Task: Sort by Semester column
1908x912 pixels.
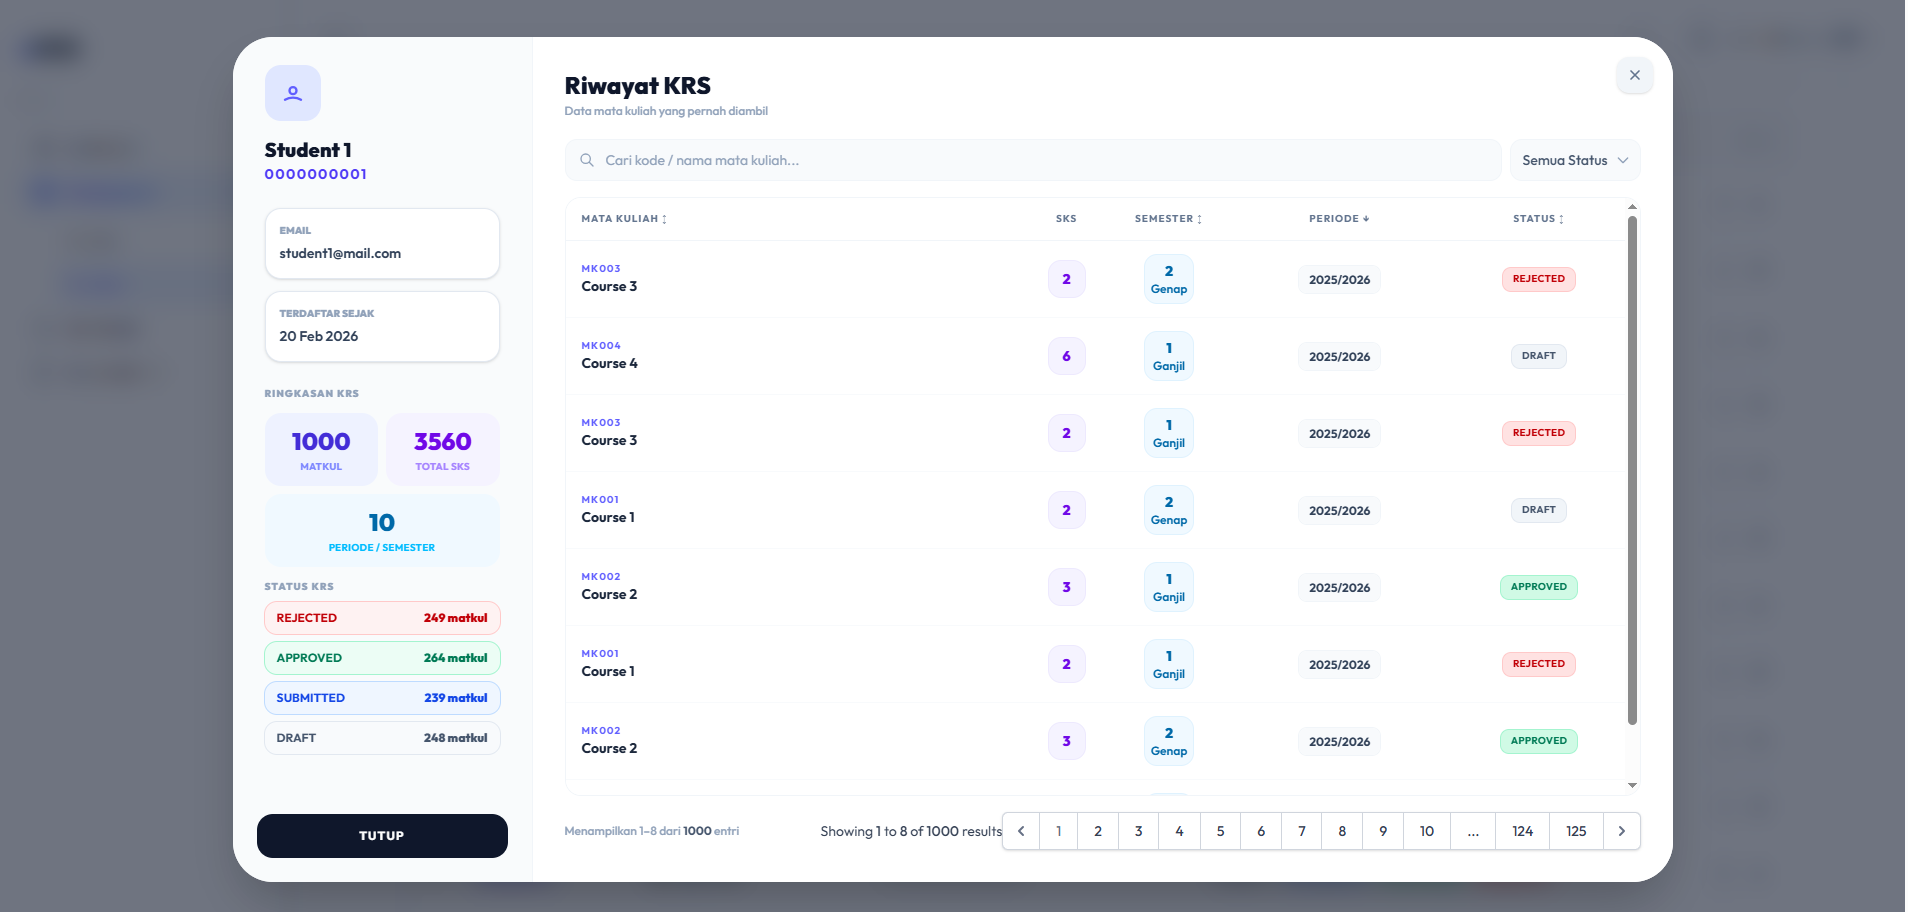Action: (x=1168, y=219)
